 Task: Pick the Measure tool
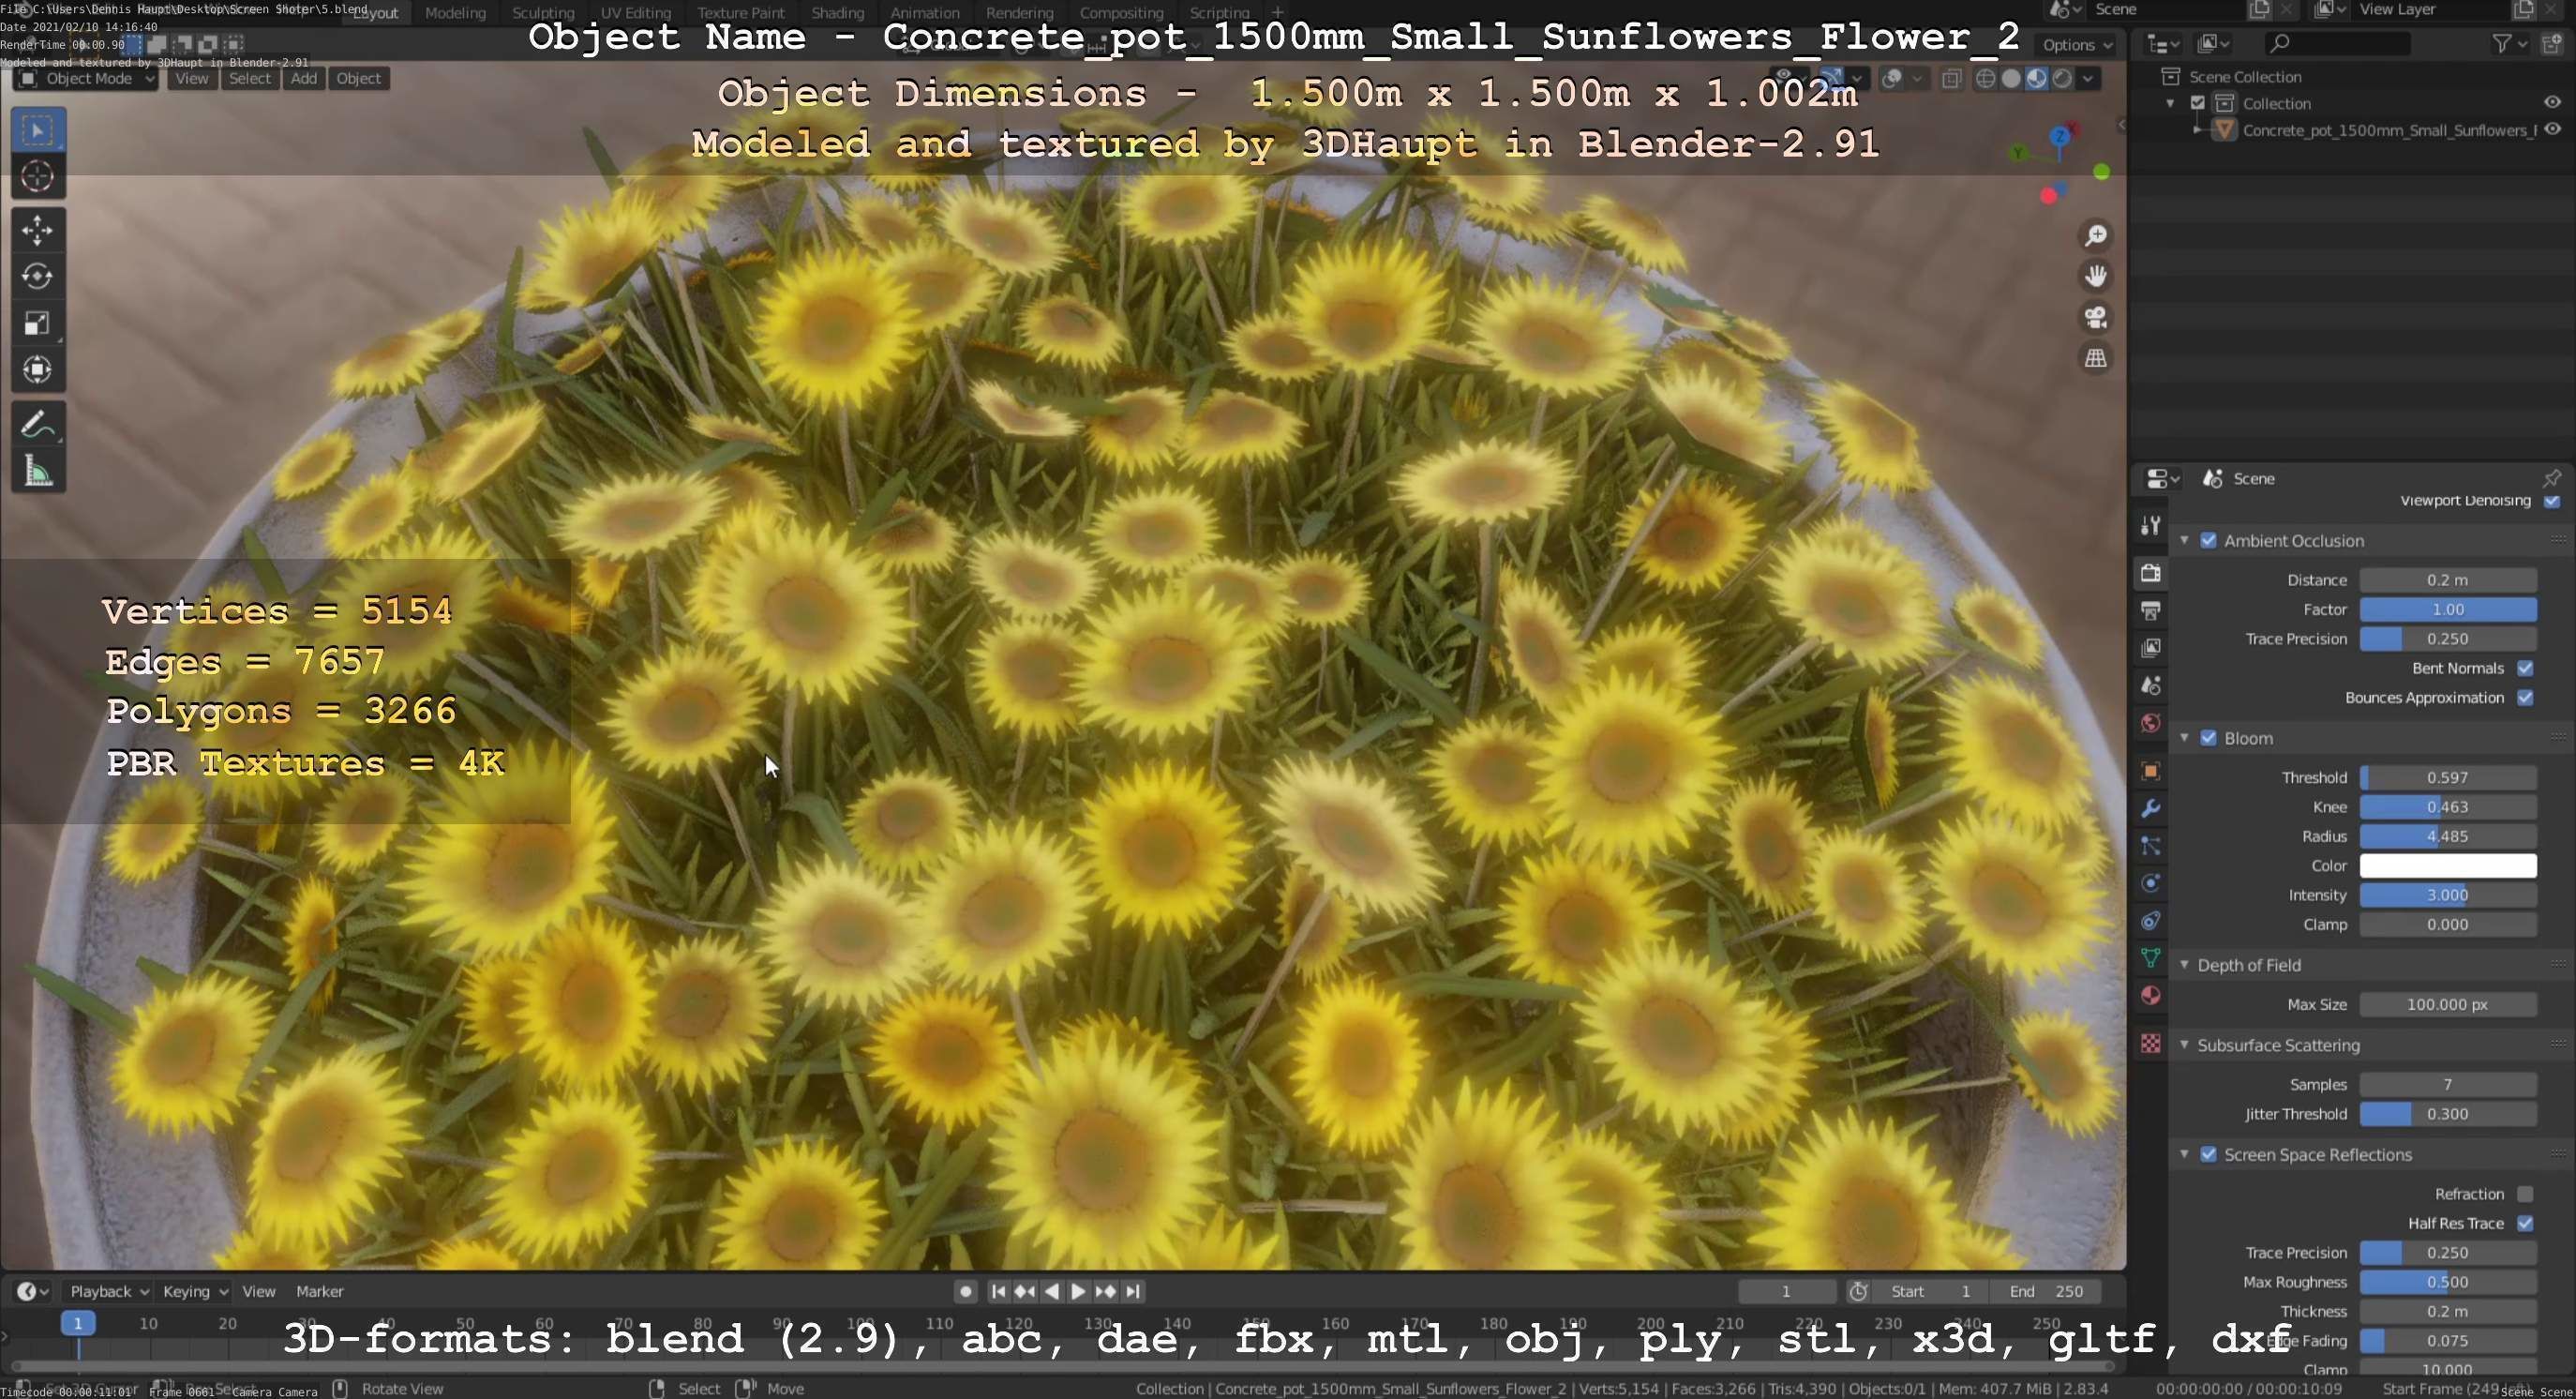[38, 471]
